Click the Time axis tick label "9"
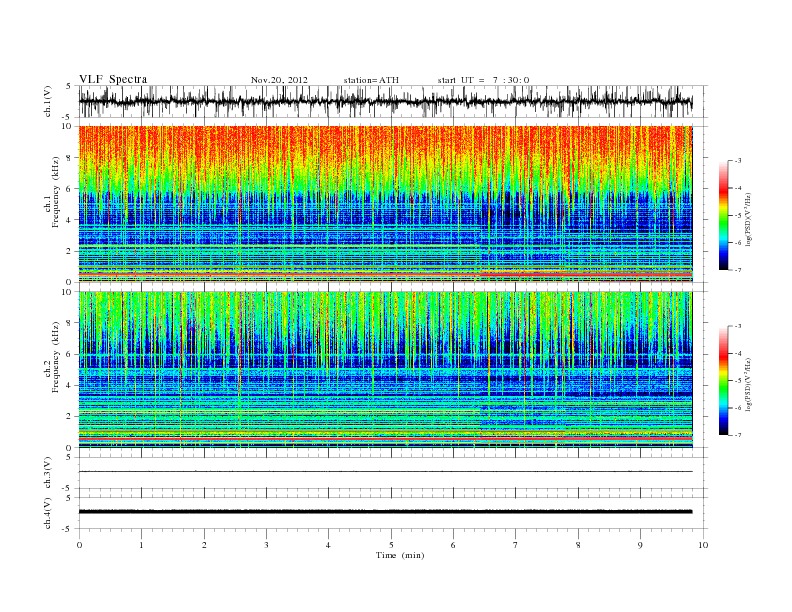This screenshot has width=792, height=612. click(640, 545)
